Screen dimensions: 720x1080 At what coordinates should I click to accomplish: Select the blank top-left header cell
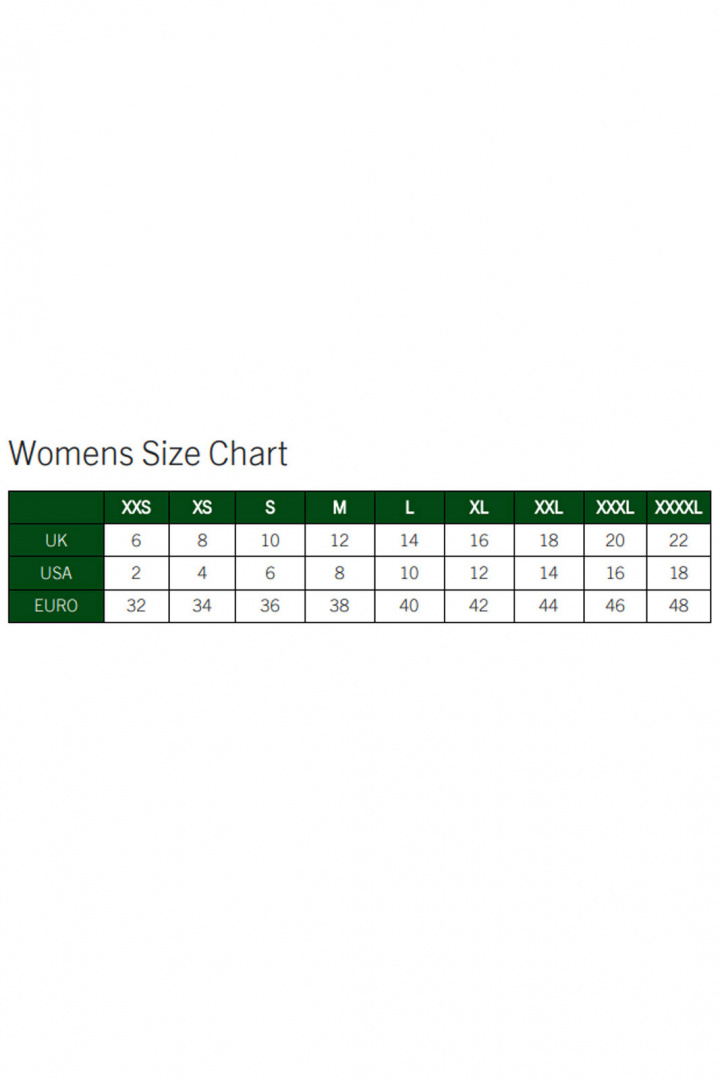(x=56, y=508)
